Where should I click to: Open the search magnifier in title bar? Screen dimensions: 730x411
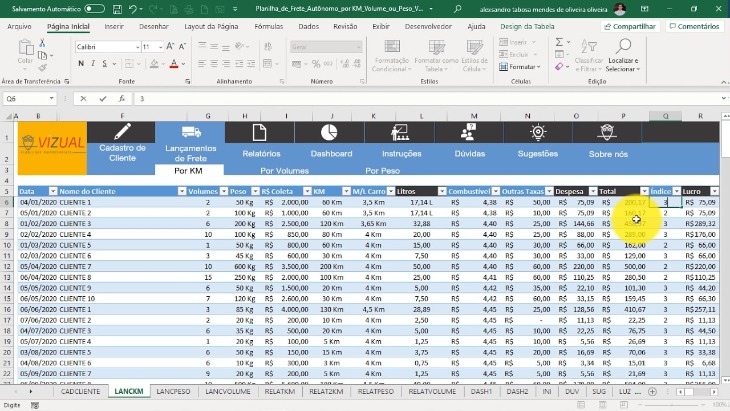click(x=458, y=9)
